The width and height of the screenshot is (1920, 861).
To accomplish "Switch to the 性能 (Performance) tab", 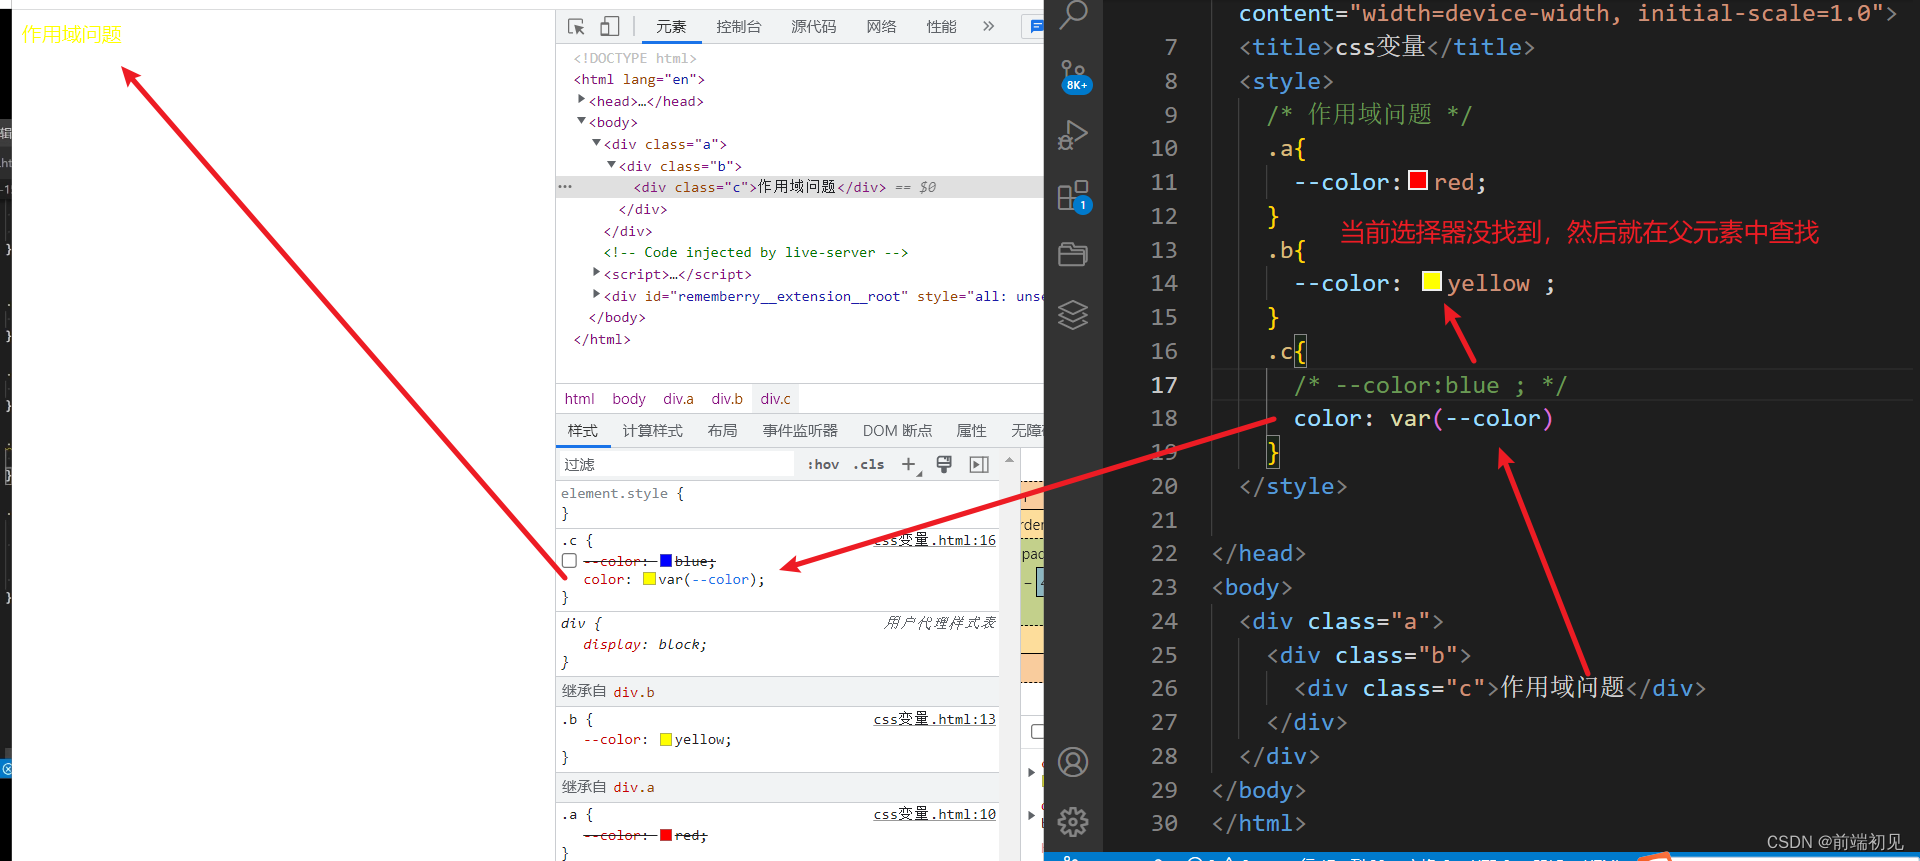I will [x=942, y=27].
